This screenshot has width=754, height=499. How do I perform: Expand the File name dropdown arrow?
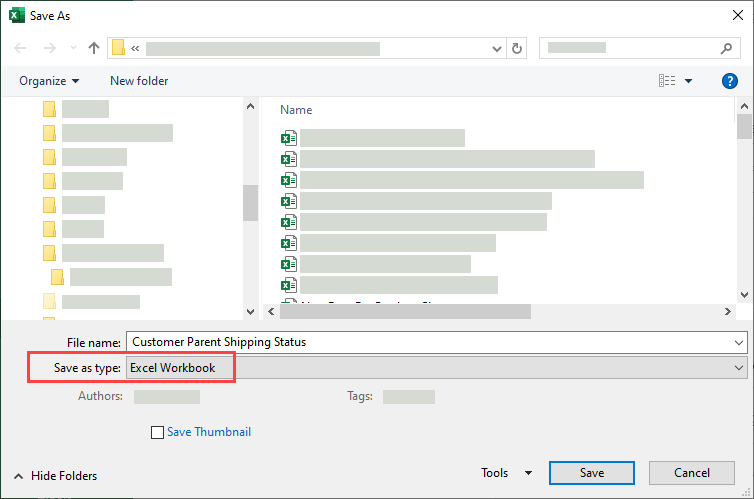(x=739, y=343)
